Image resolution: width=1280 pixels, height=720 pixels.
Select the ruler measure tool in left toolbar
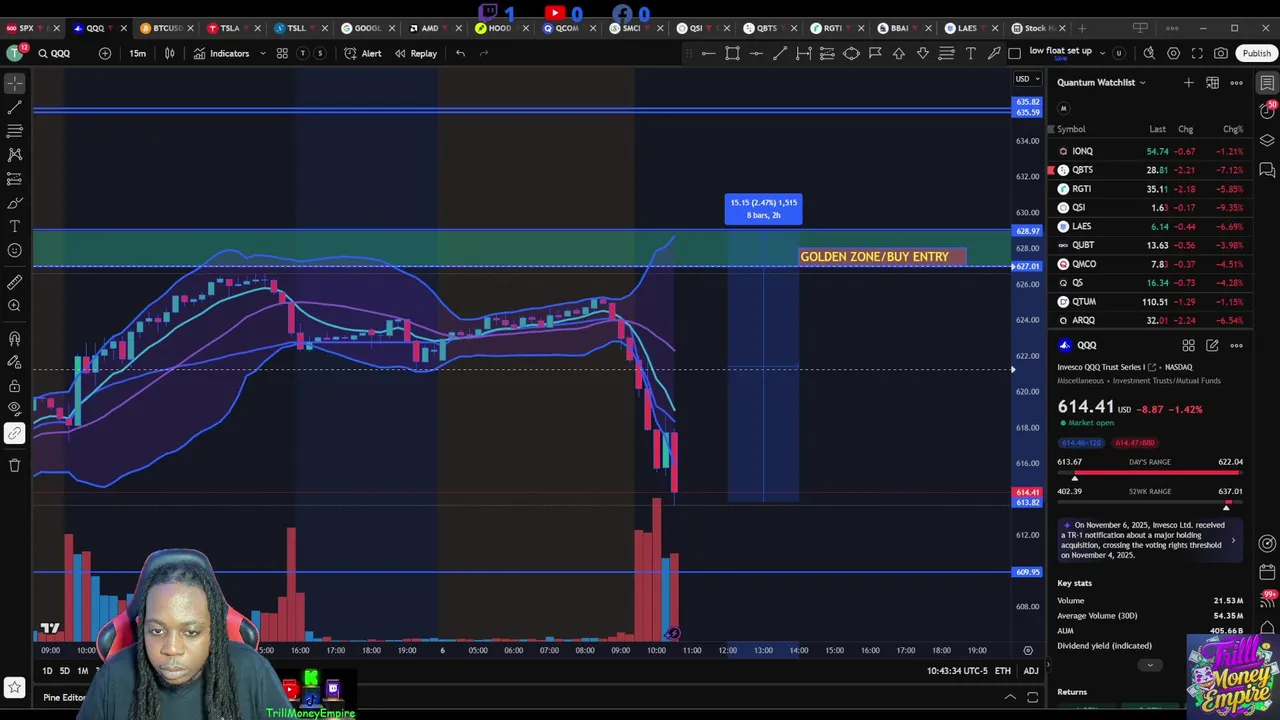(x=14, y=283)
